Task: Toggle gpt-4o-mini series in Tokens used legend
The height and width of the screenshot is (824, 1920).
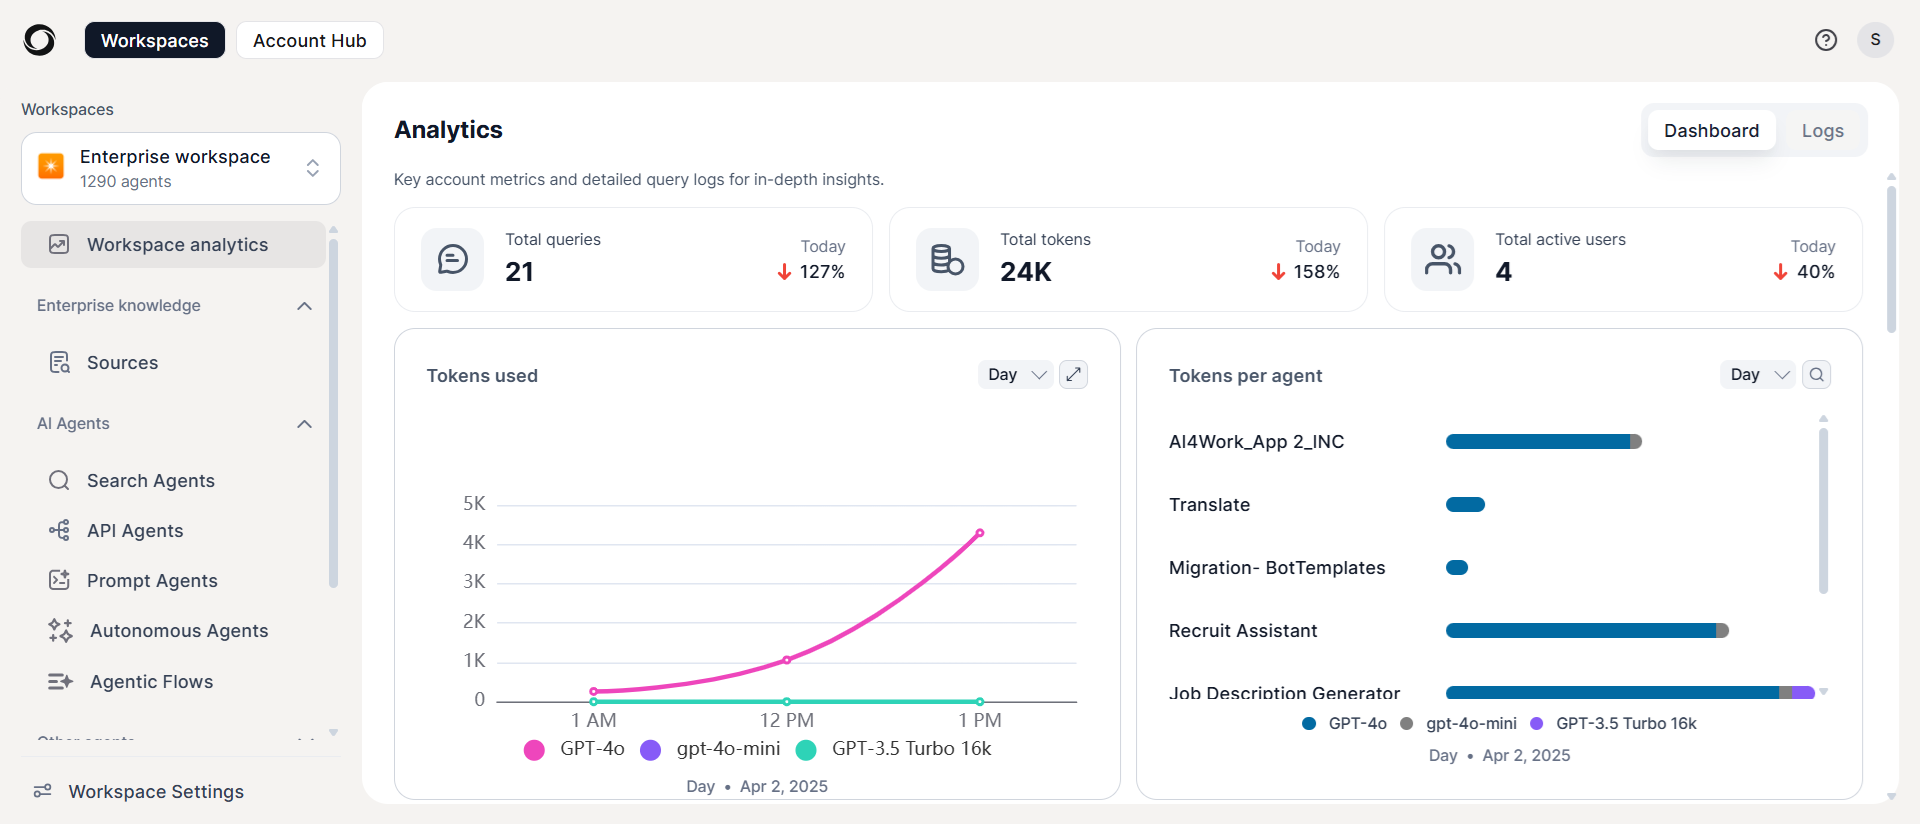Action: click(711, 749)
